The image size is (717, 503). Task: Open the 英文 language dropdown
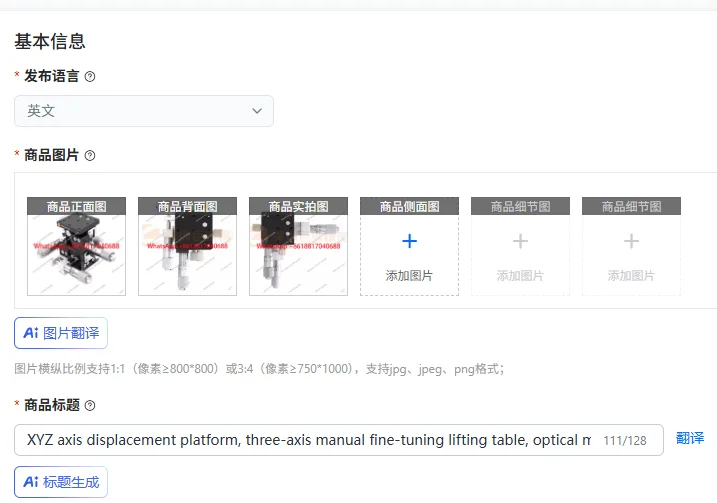[144, 111]
